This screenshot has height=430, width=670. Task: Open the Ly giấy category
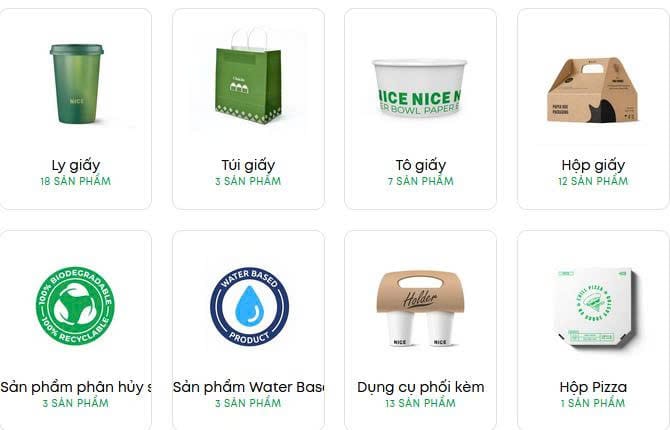coord(76,165)
